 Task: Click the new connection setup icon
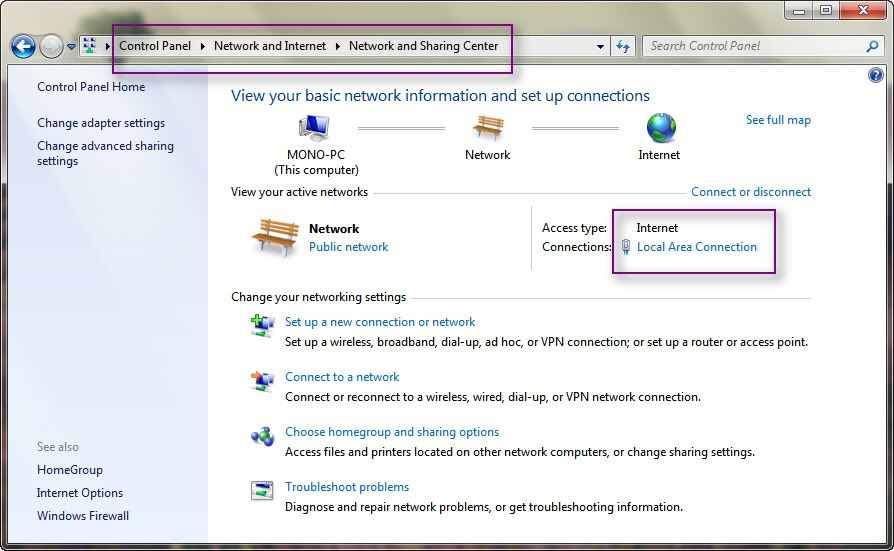pyautogui.click(x=262, y=326)
